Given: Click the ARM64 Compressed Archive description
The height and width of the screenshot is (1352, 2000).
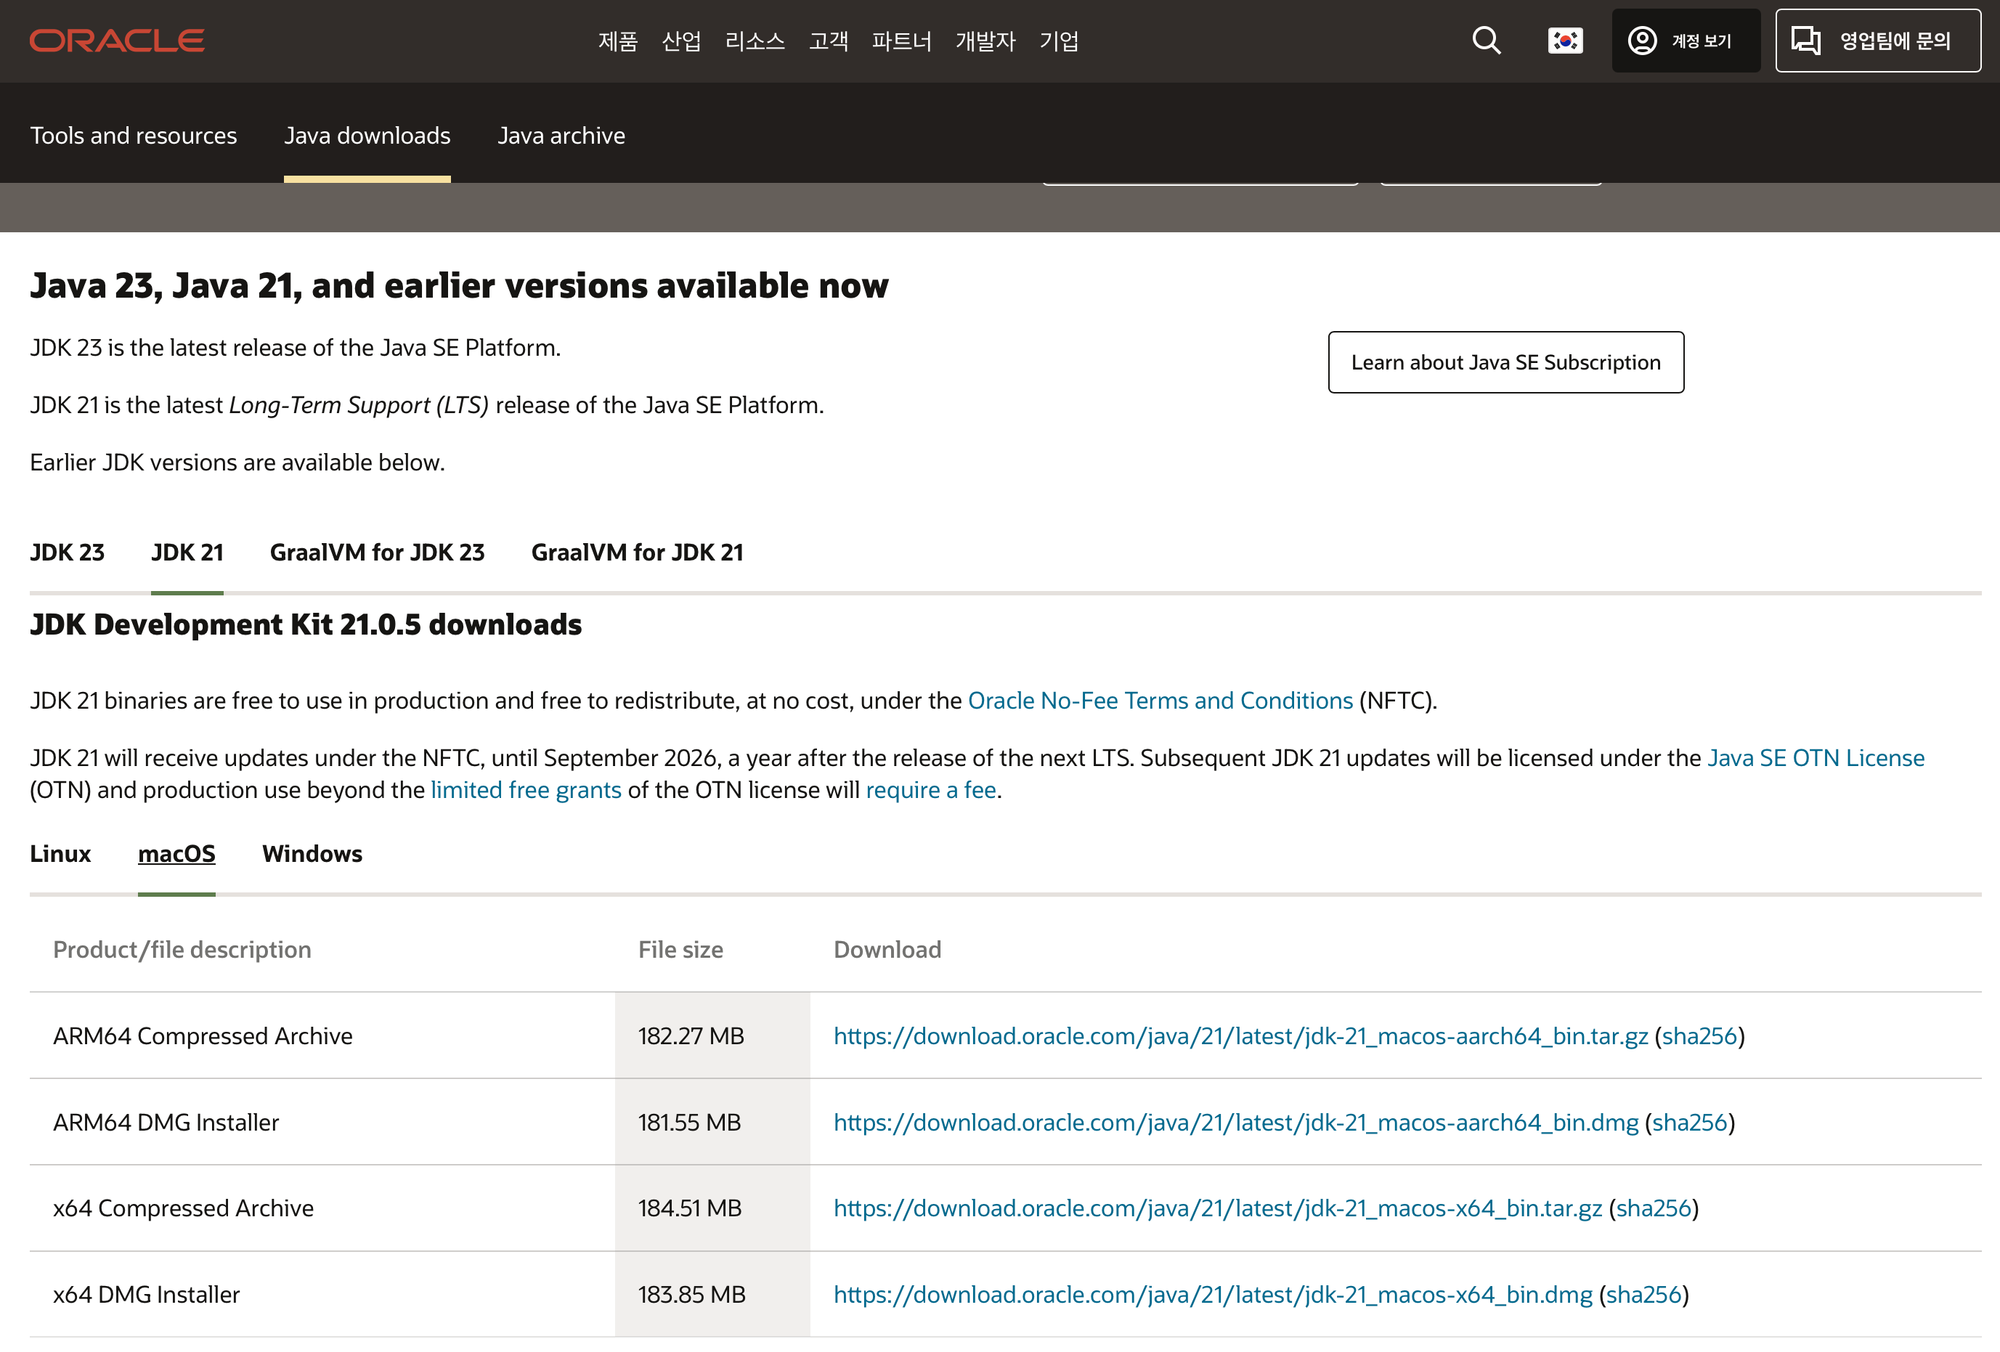Looking at the screenshot, I should (x=203, y=1036).
